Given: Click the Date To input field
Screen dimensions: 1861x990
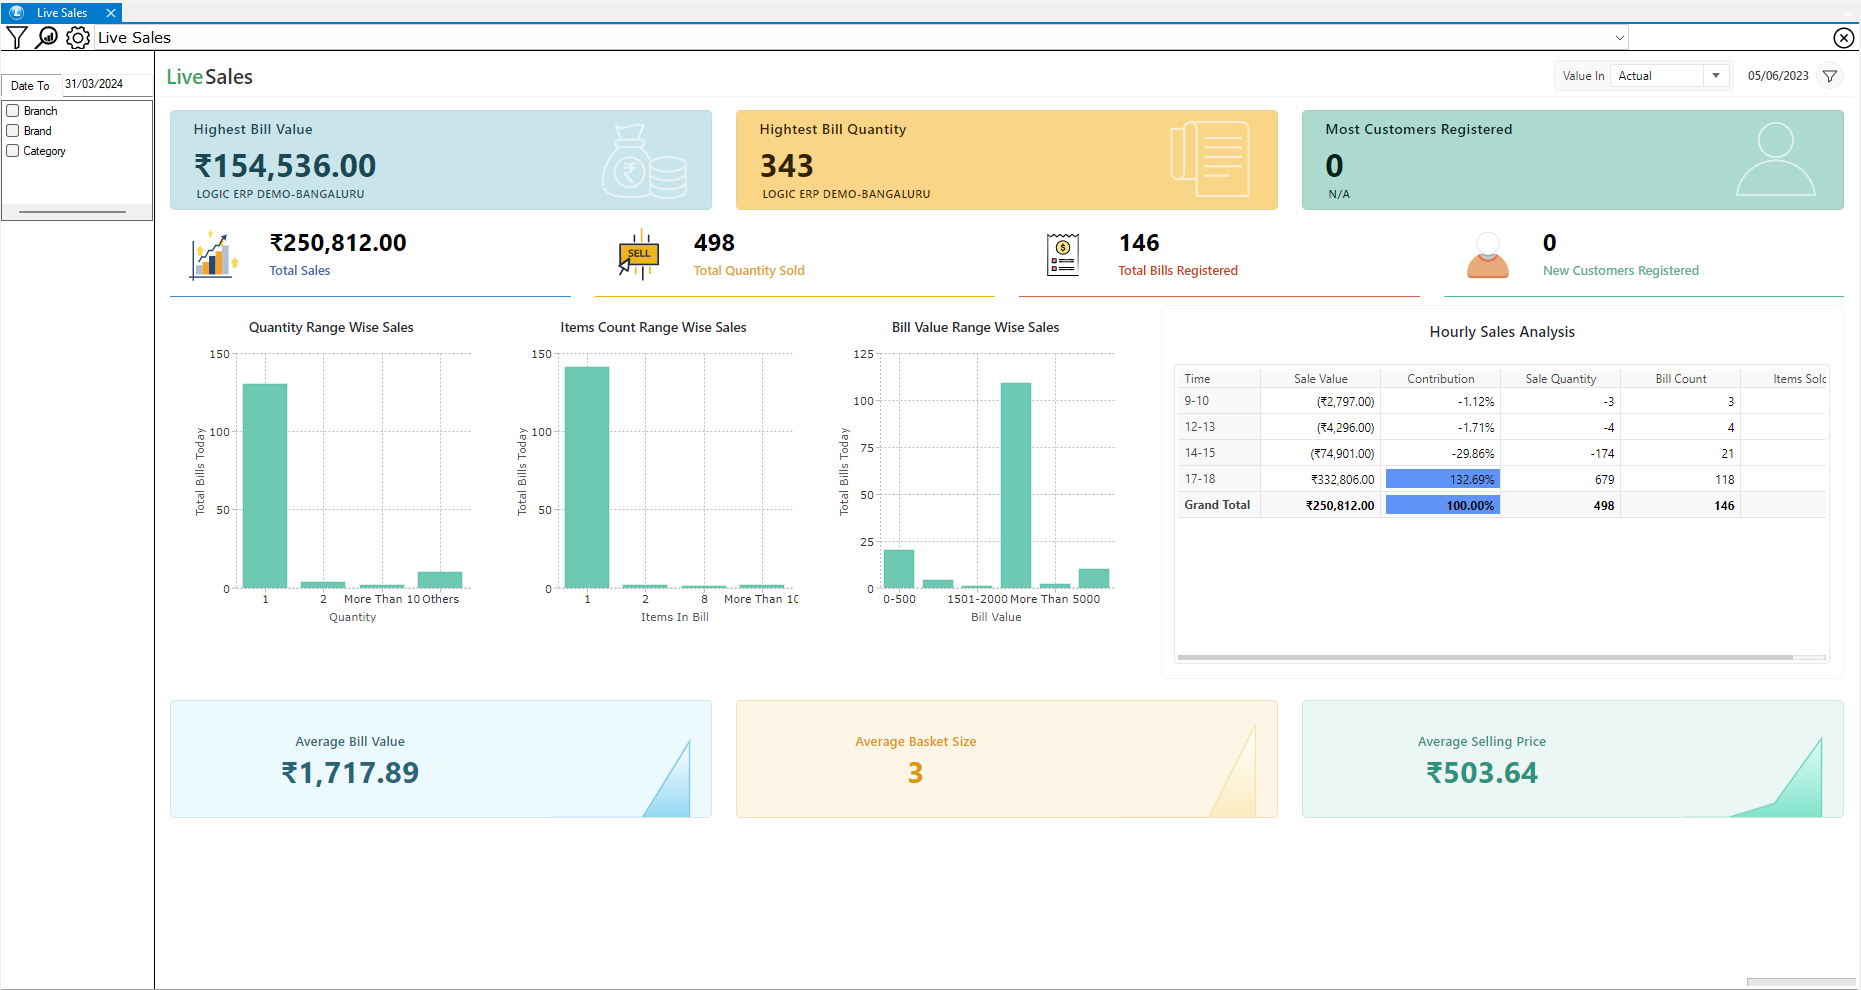Looking at the screenshot, I should (106, 85).
